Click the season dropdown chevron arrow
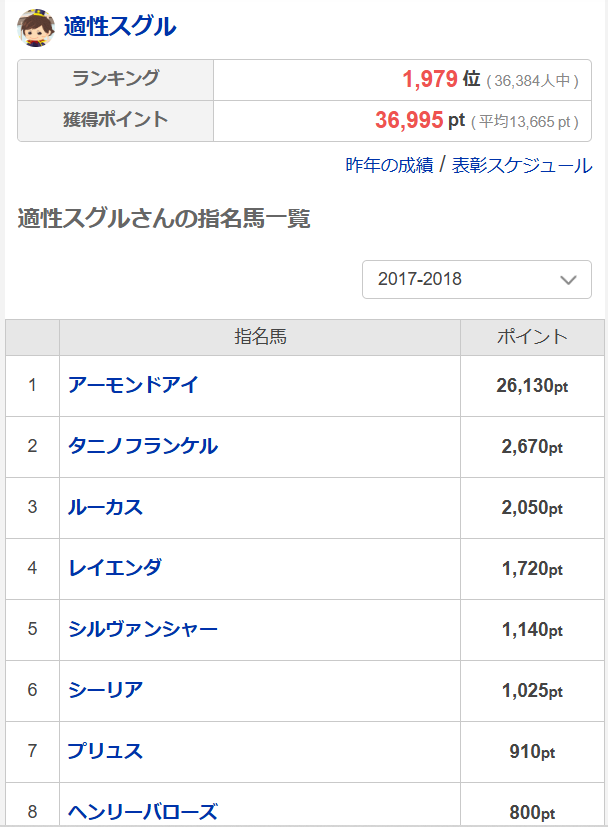The height and width of the screenshot is (827, 608). tap(568, 280)
